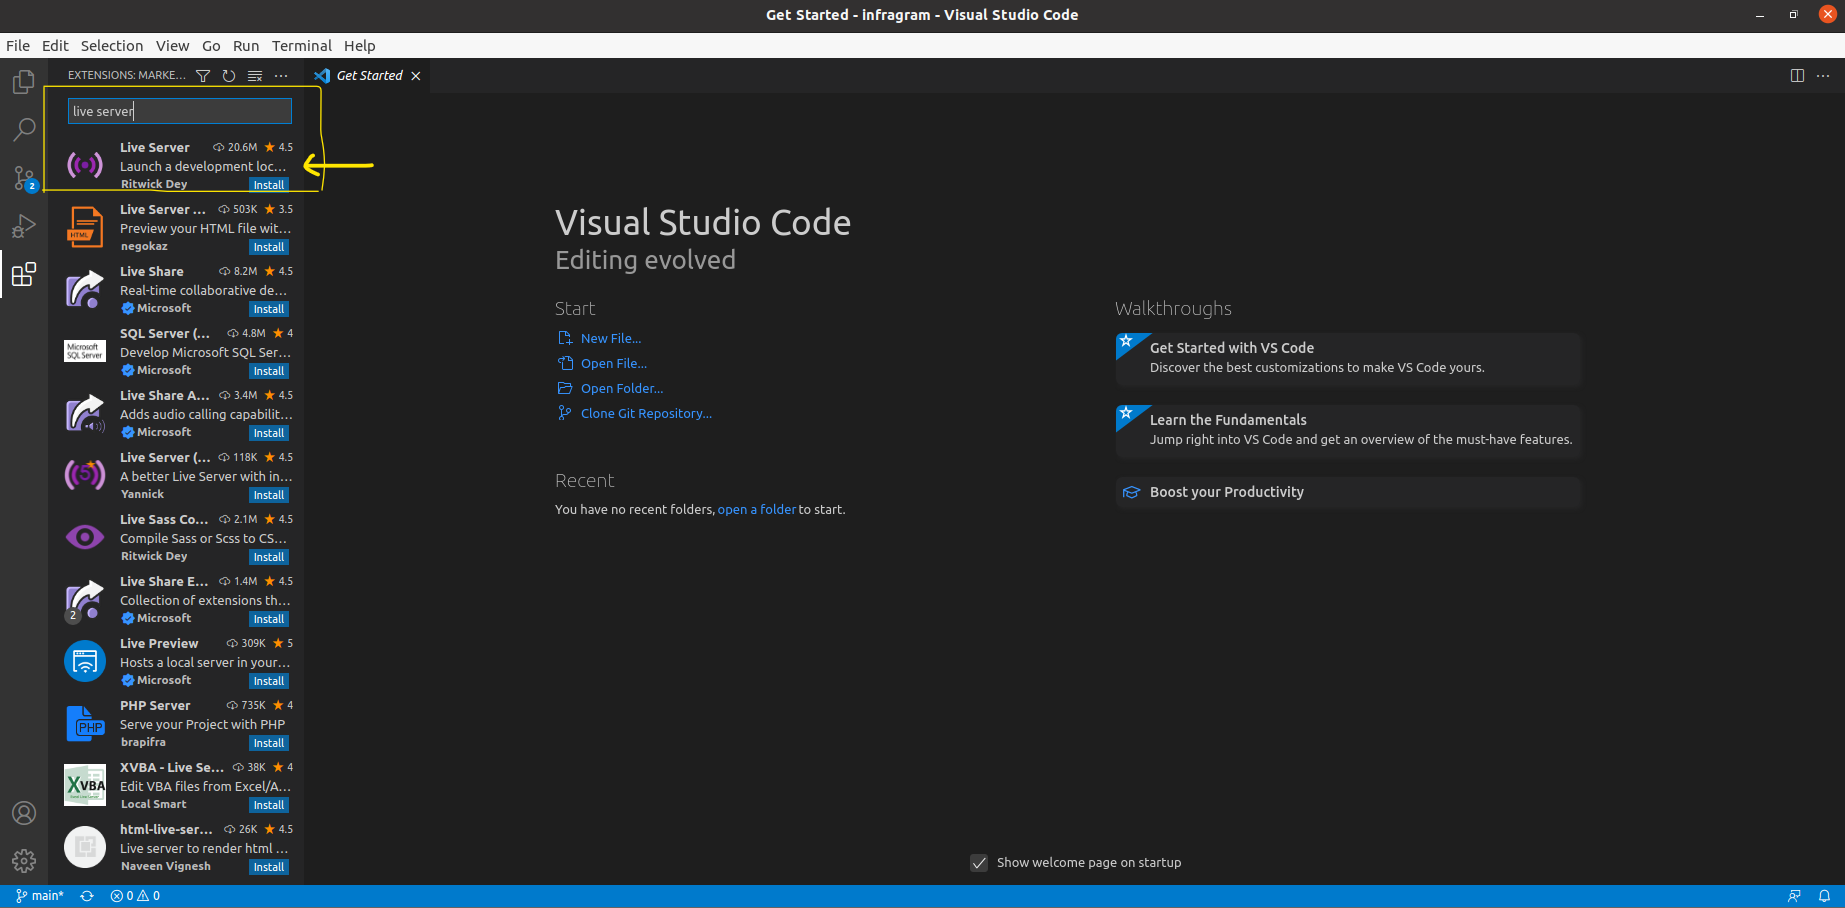Image resolution: width=1845 pixels, height=908 pixels.
Task: Click the Open File... link
Action: (614, 363)
